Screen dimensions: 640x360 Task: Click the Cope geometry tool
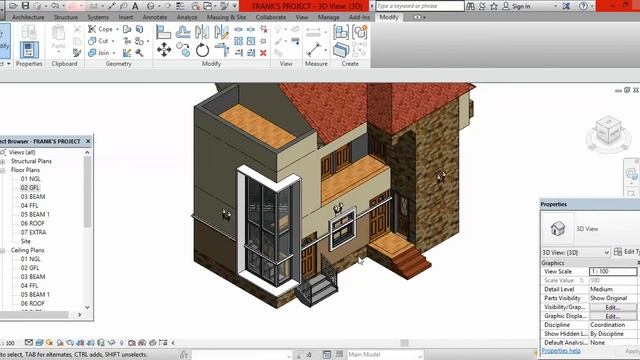pyautogui.click(x=101, y=29)
